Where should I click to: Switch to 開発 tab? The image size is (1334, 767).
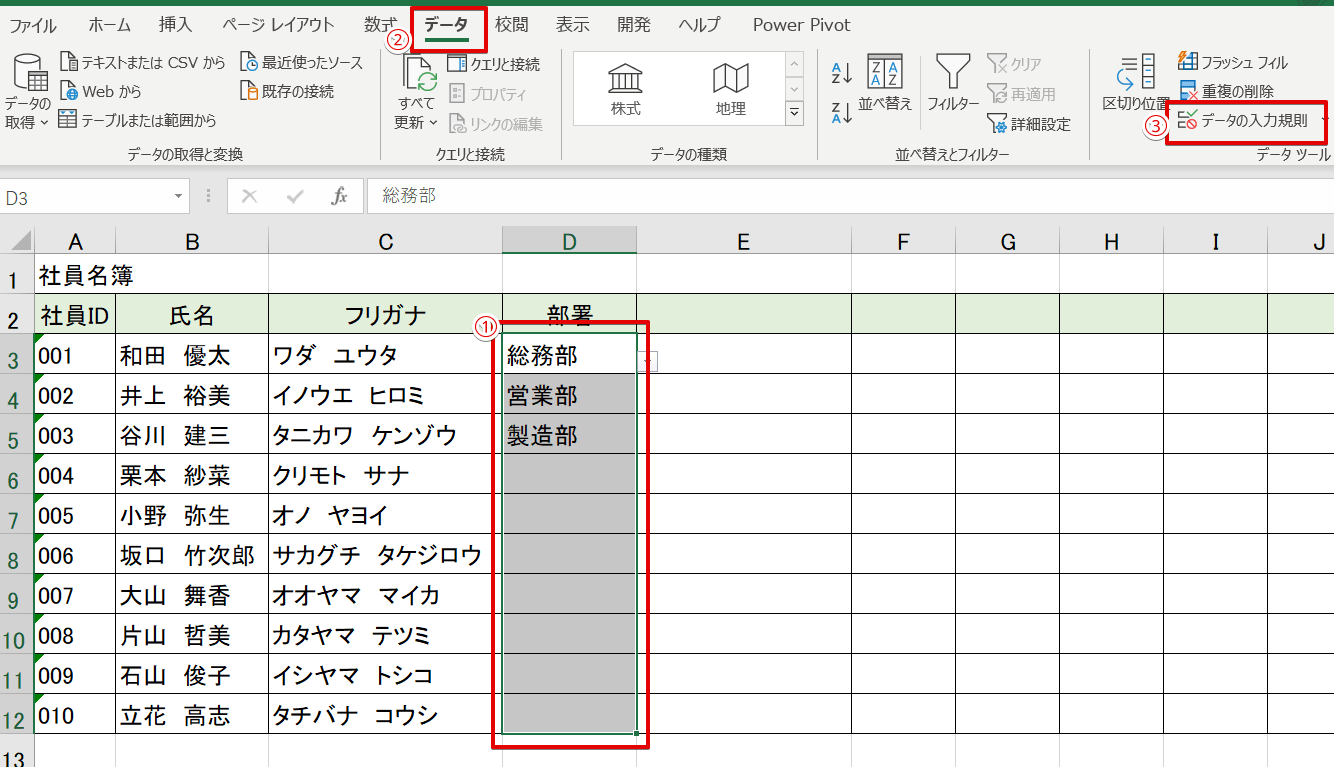(x=634, y=25)
